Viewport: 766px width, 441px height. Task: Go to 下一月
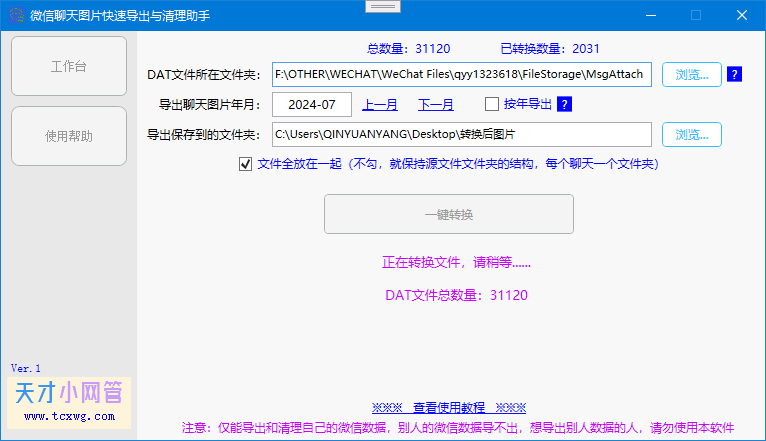(x=436, y=105)
